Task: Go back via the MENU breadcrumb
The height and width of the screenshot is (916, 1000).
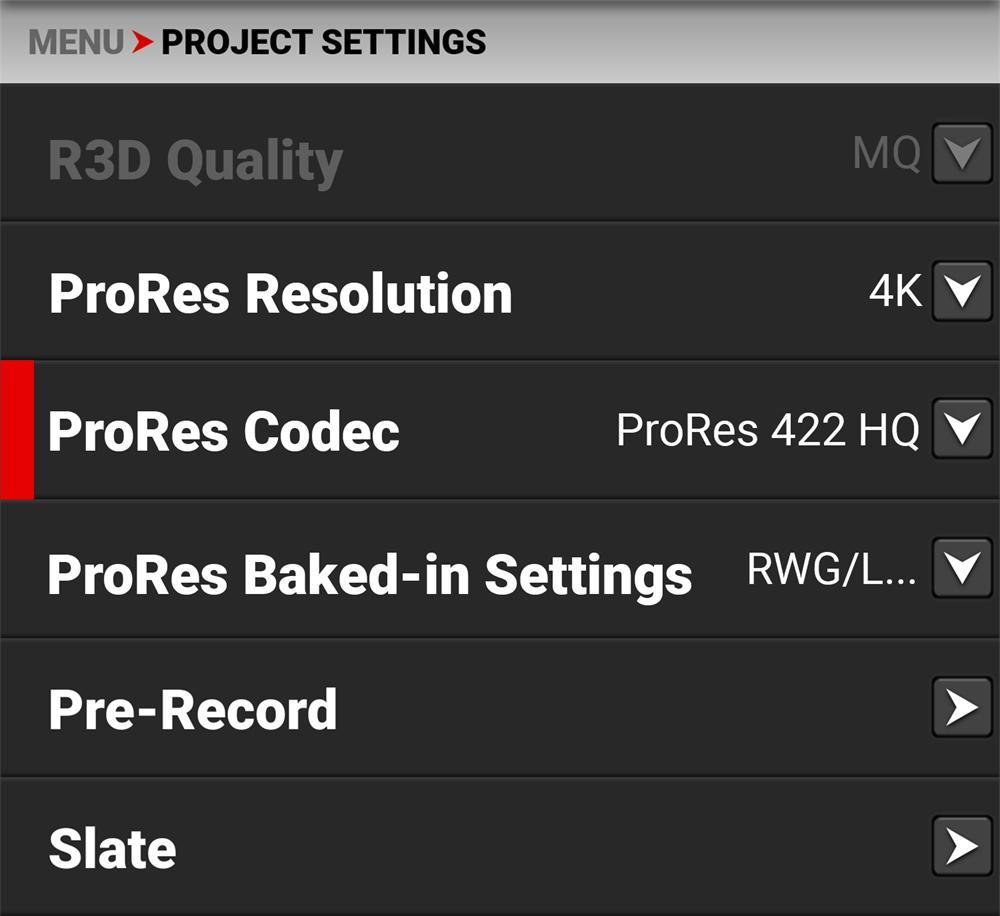Action: (x=76, y=43)
